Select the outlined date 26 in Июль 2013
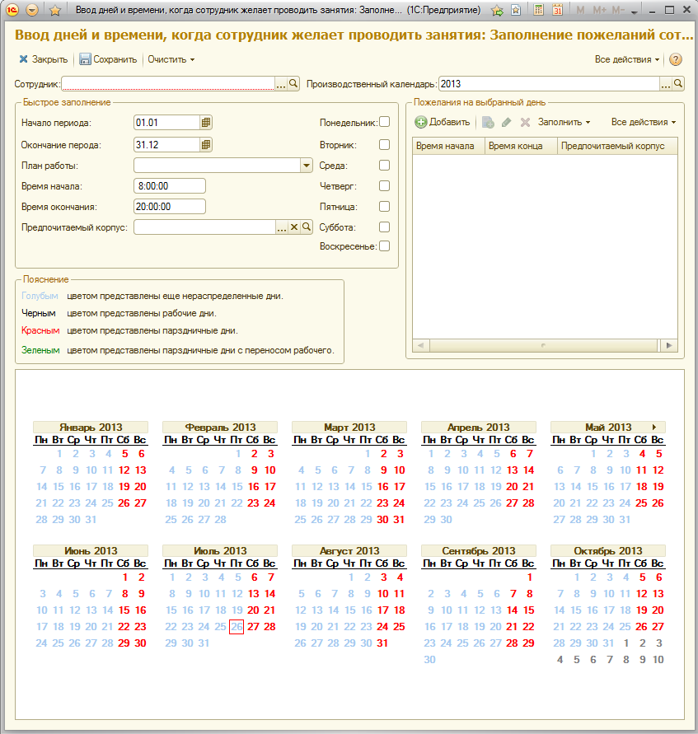 click(236, 626)
